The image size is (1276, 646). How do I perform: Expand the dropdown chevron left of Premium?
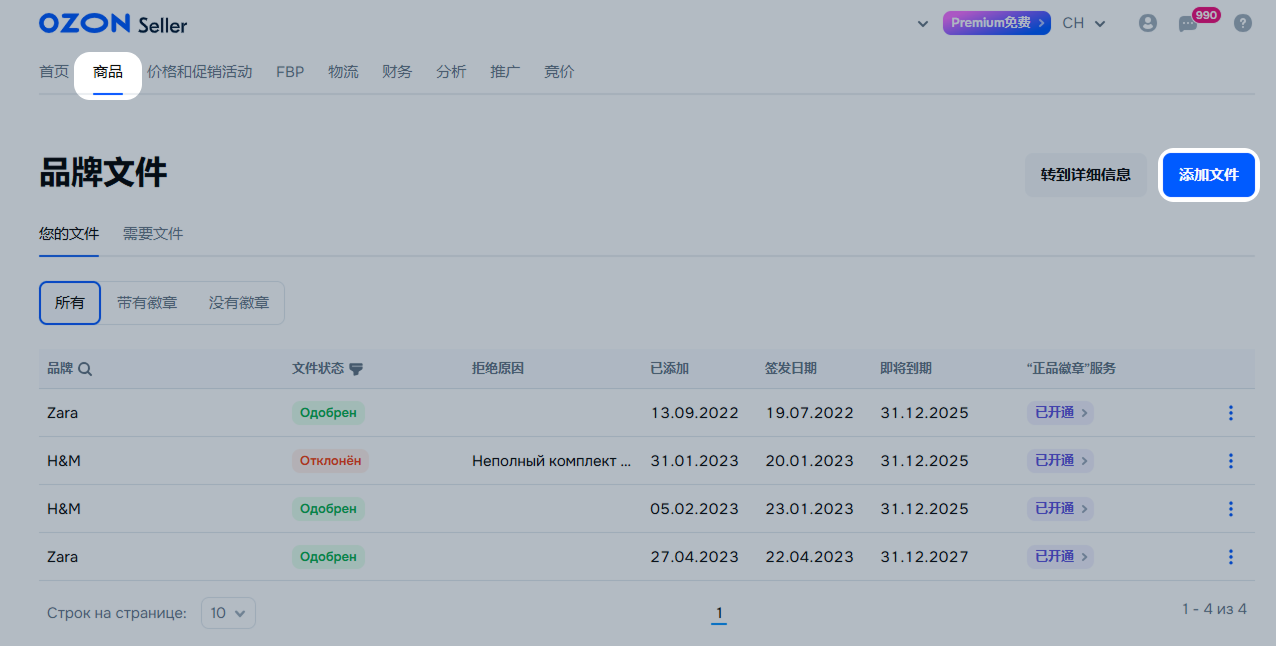tap(923, 24)
